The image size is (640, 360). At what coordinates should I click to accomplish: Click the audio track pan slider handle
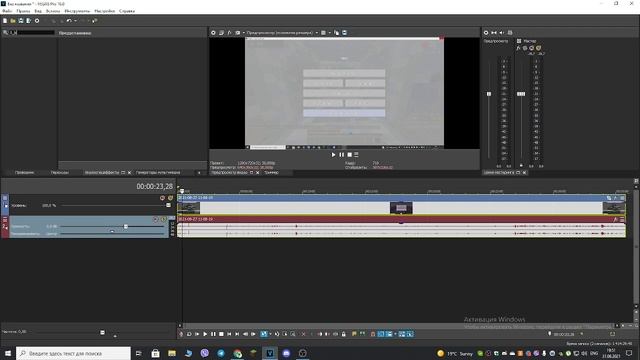[112, 231]
